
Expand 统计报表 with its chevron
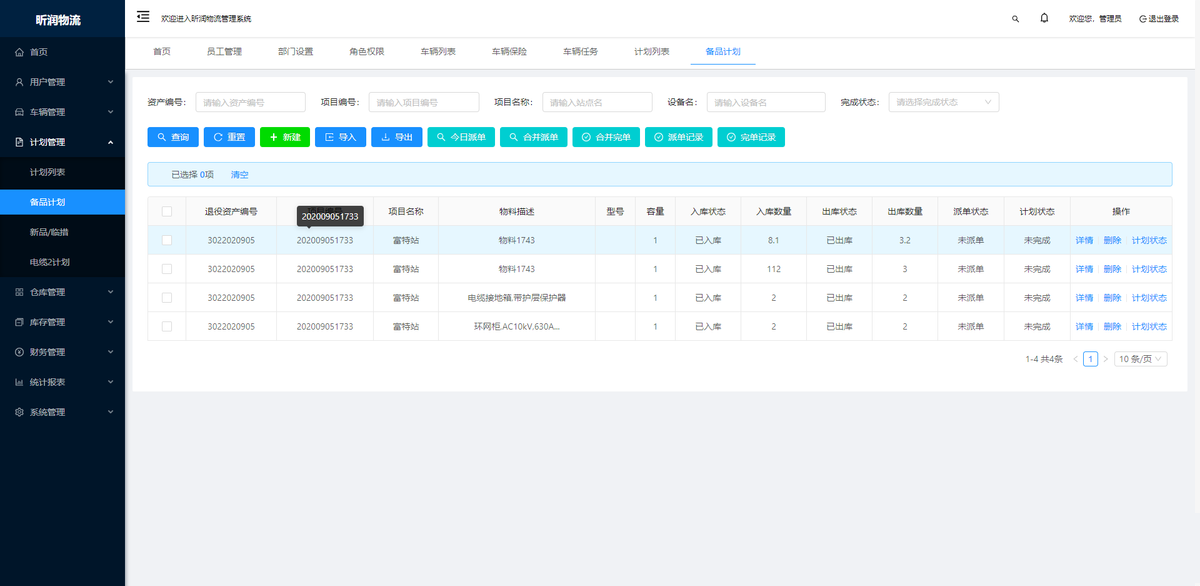point(110,382)
